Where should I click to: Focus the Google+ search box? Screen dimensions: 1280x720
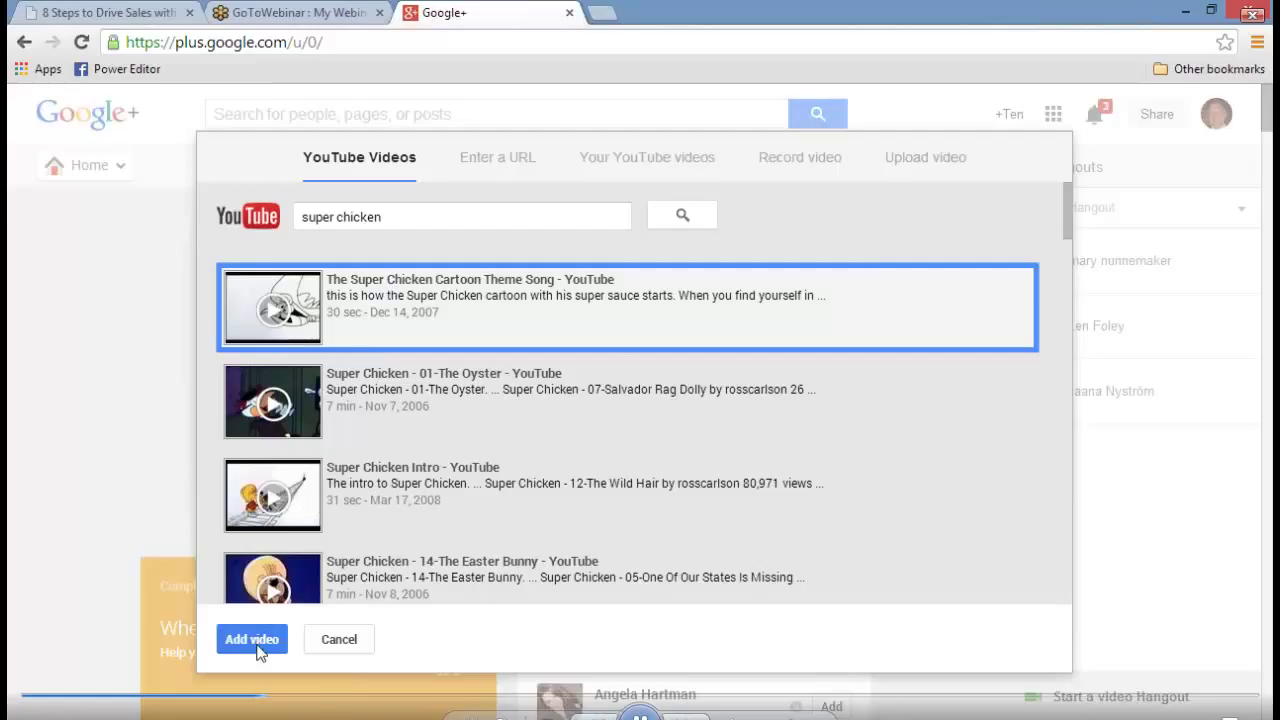point(496,114)
